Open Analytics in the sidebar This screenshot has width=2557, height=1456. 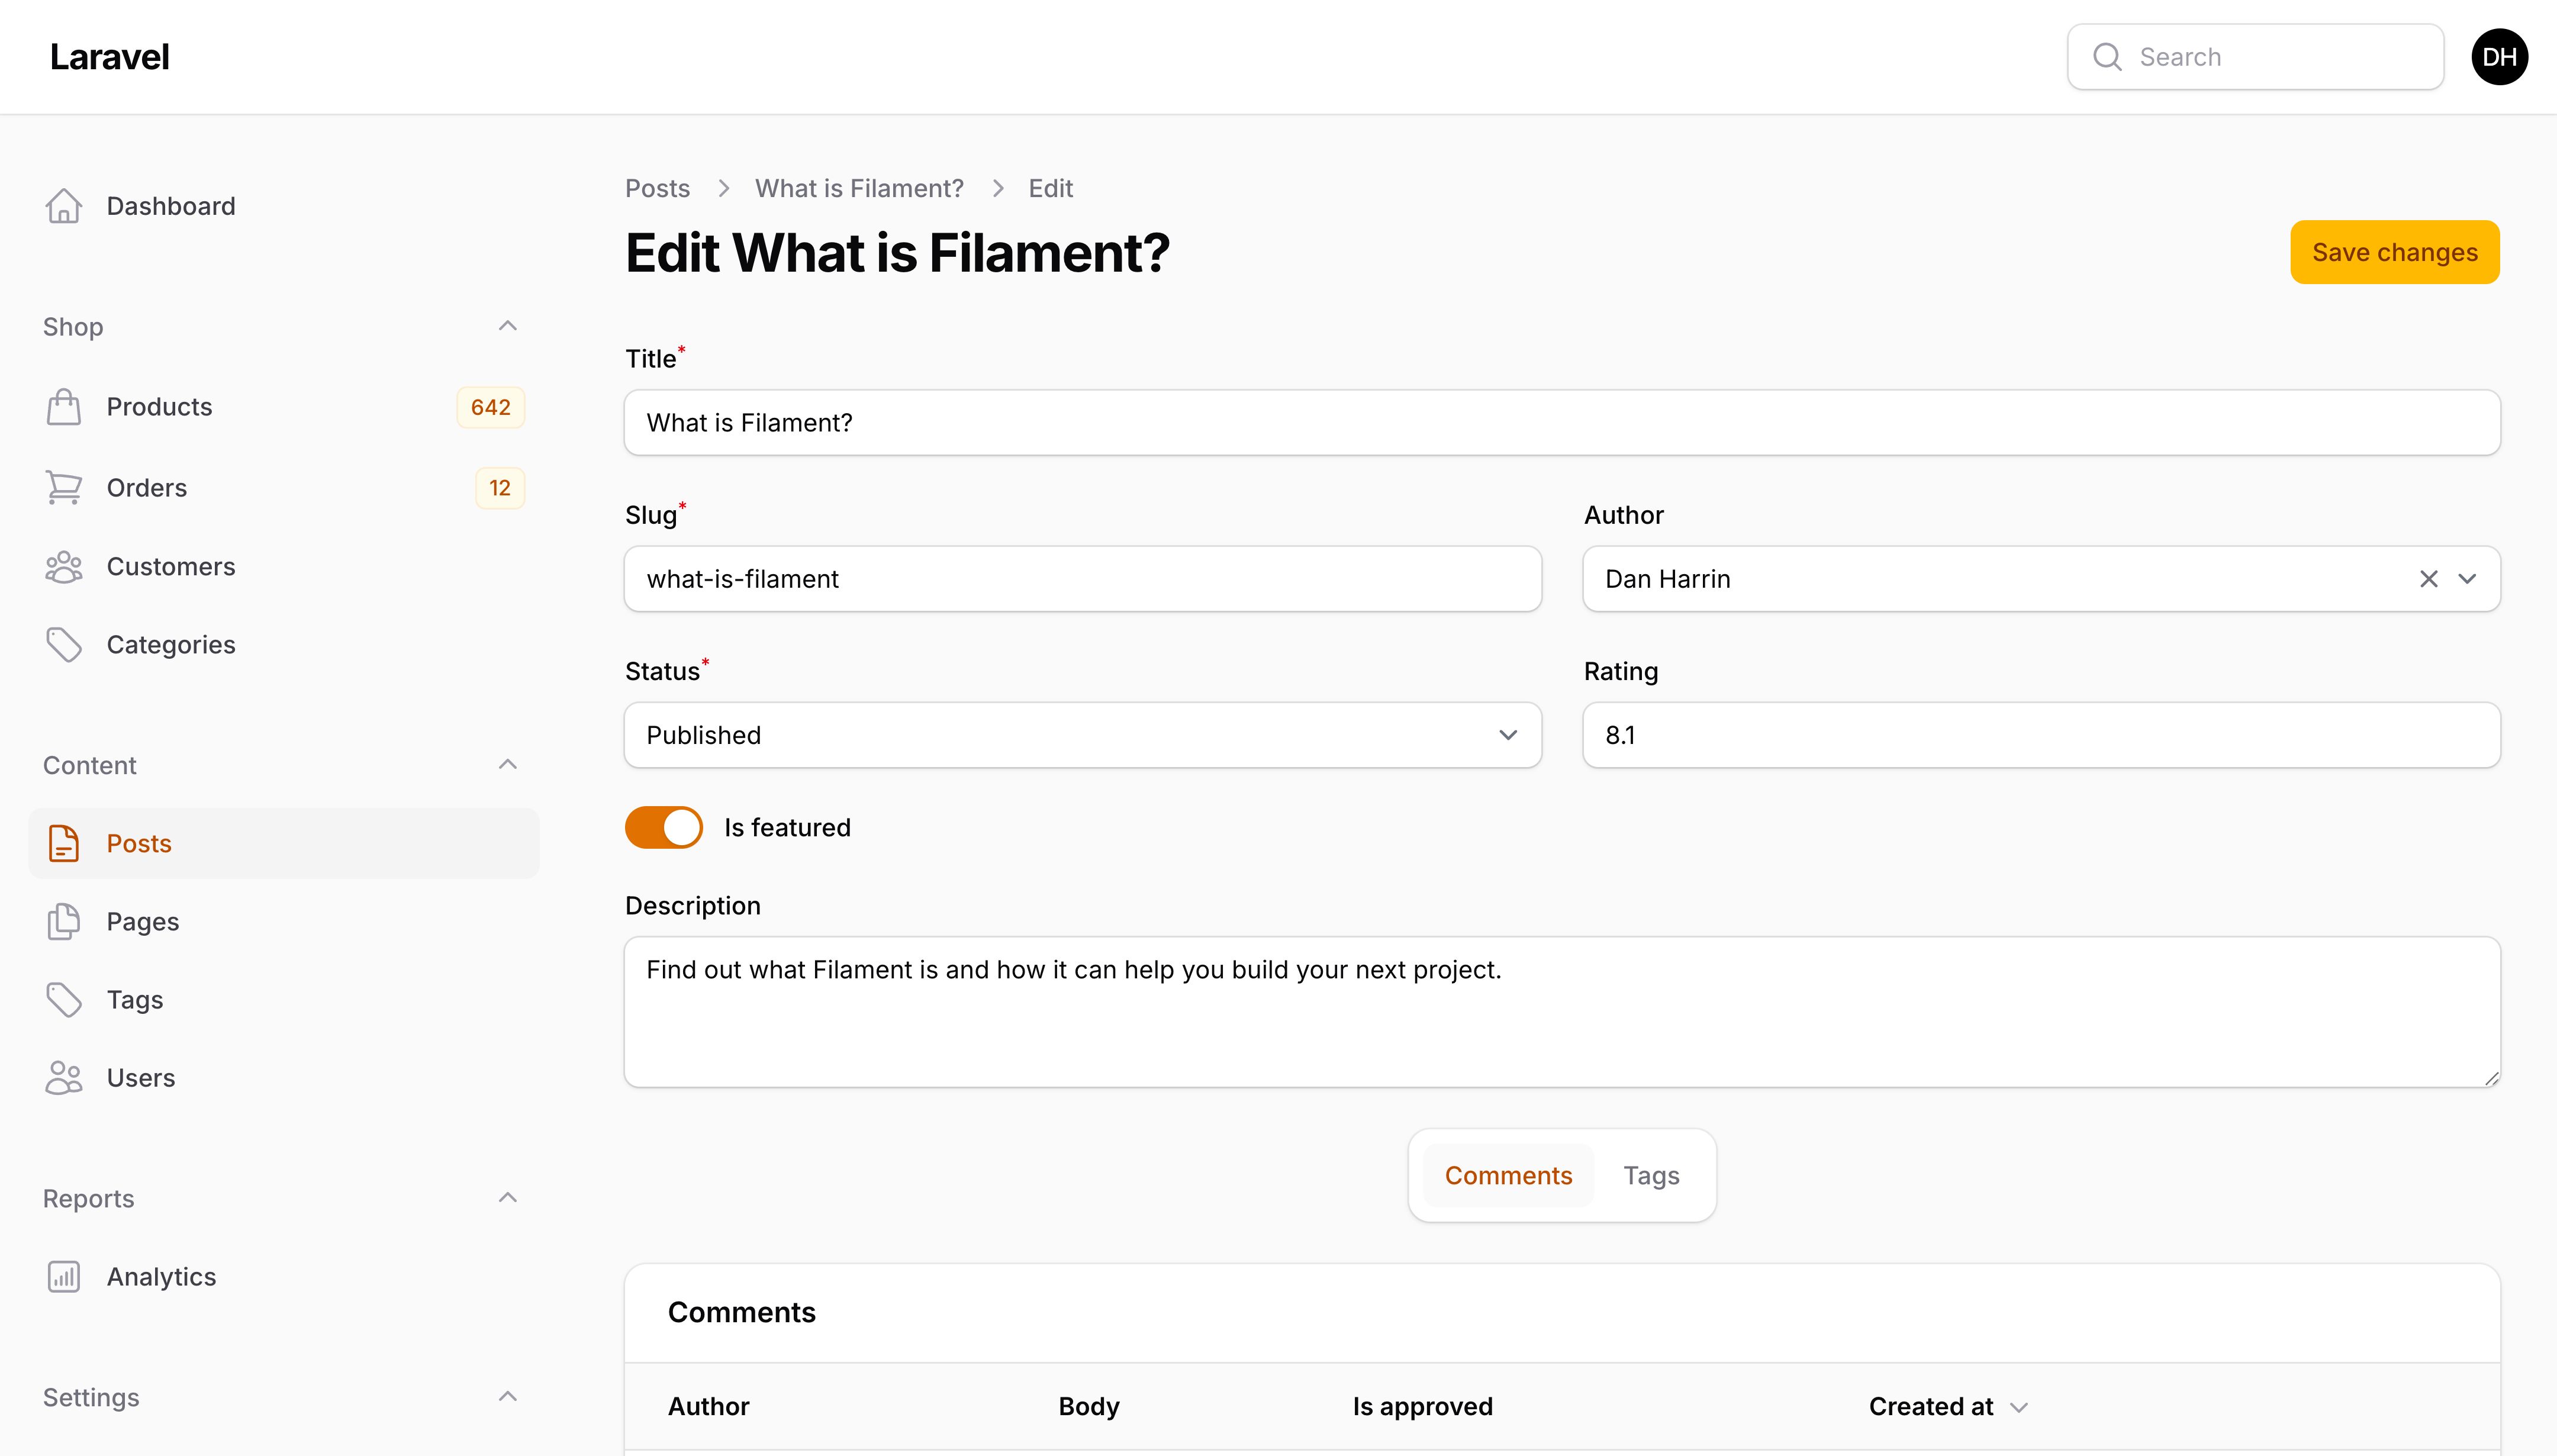point(284,1277)
